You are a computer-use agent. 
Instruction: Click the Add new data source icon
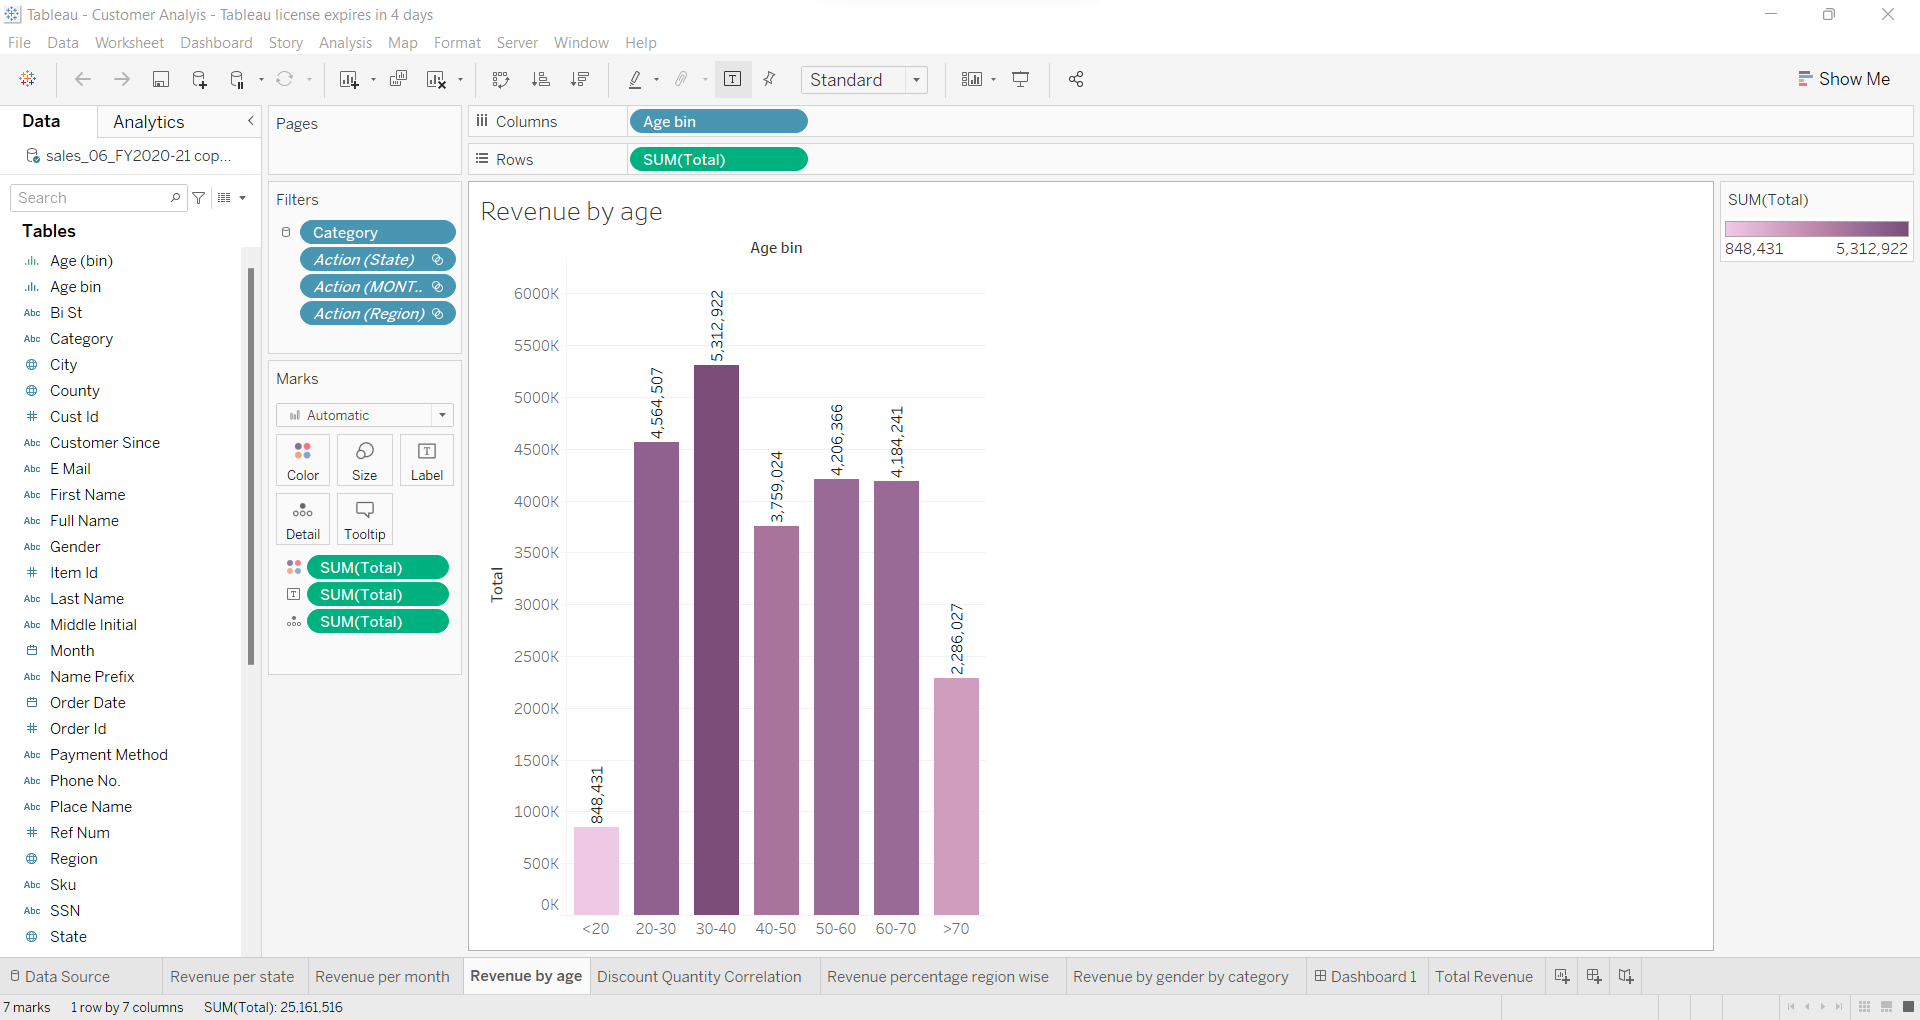(x=199, y=79)
